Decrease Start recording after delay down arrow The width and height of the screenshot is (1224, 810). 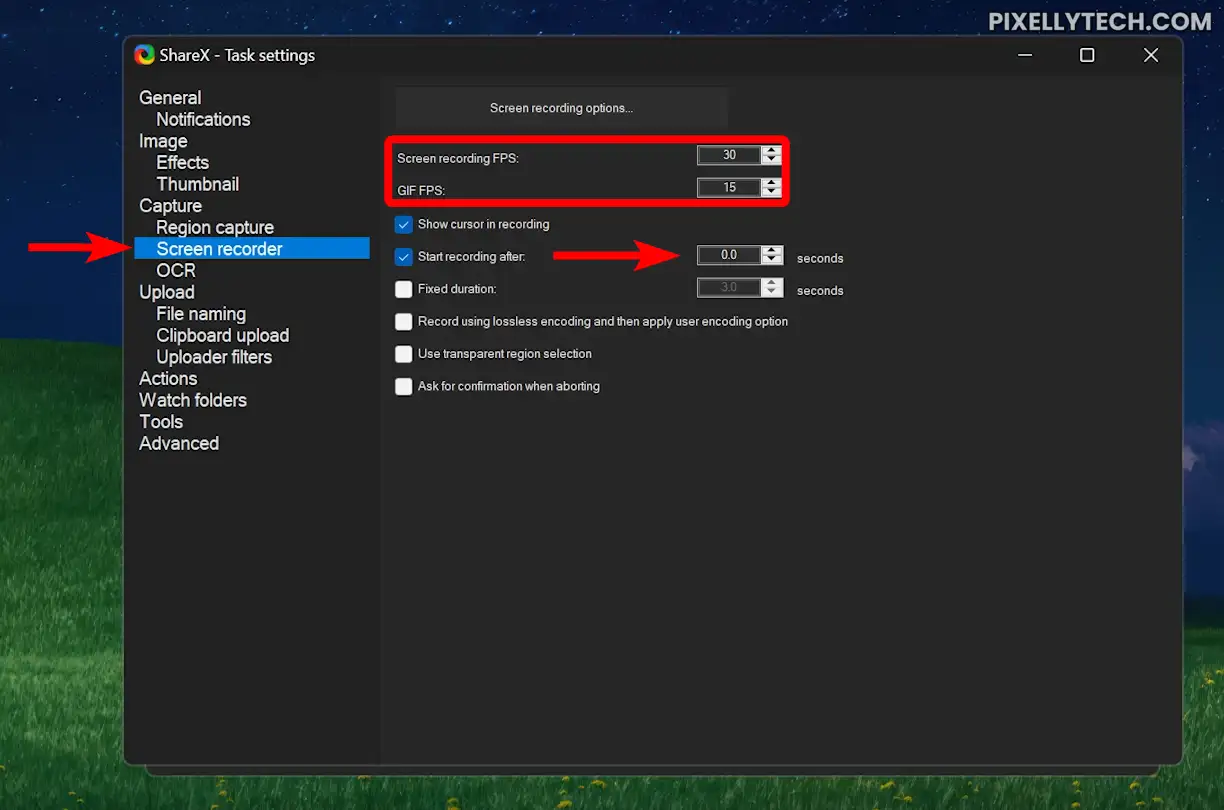(x=771, y=260)
